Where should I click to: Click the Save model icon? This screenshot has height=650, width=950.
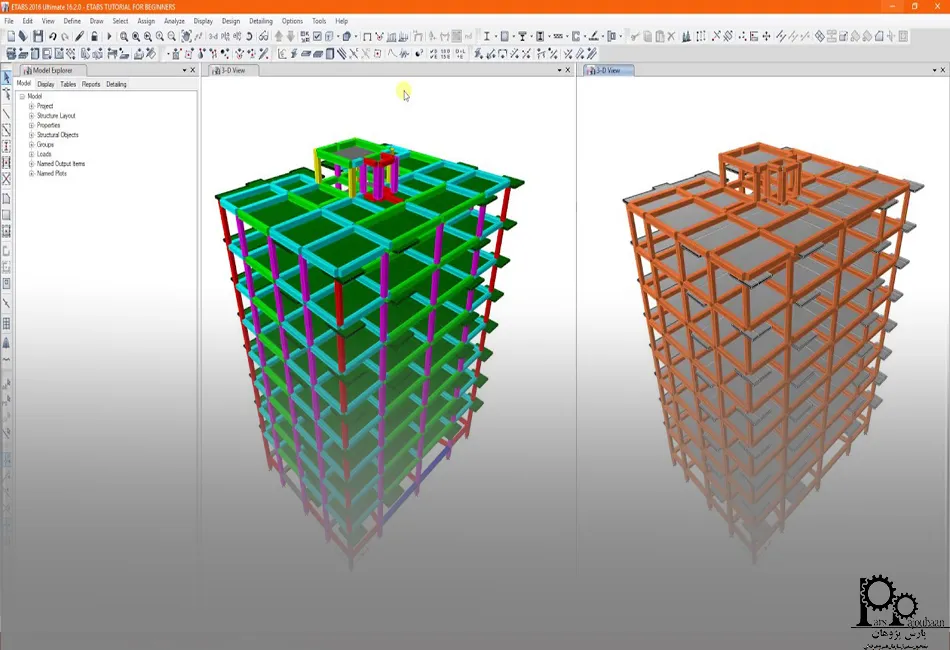pyautogui.click(x=38, y=37)
